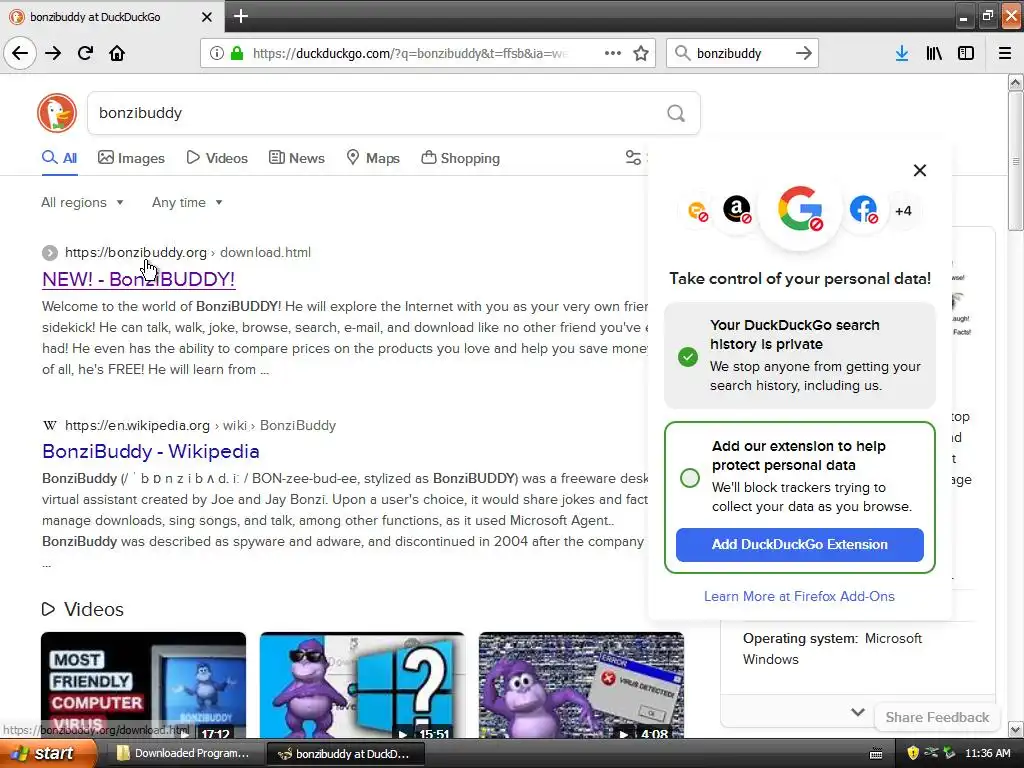This screenshot has height=768, width=1024.
Task: Bookmark this page with the star
Action: (641, 53)
